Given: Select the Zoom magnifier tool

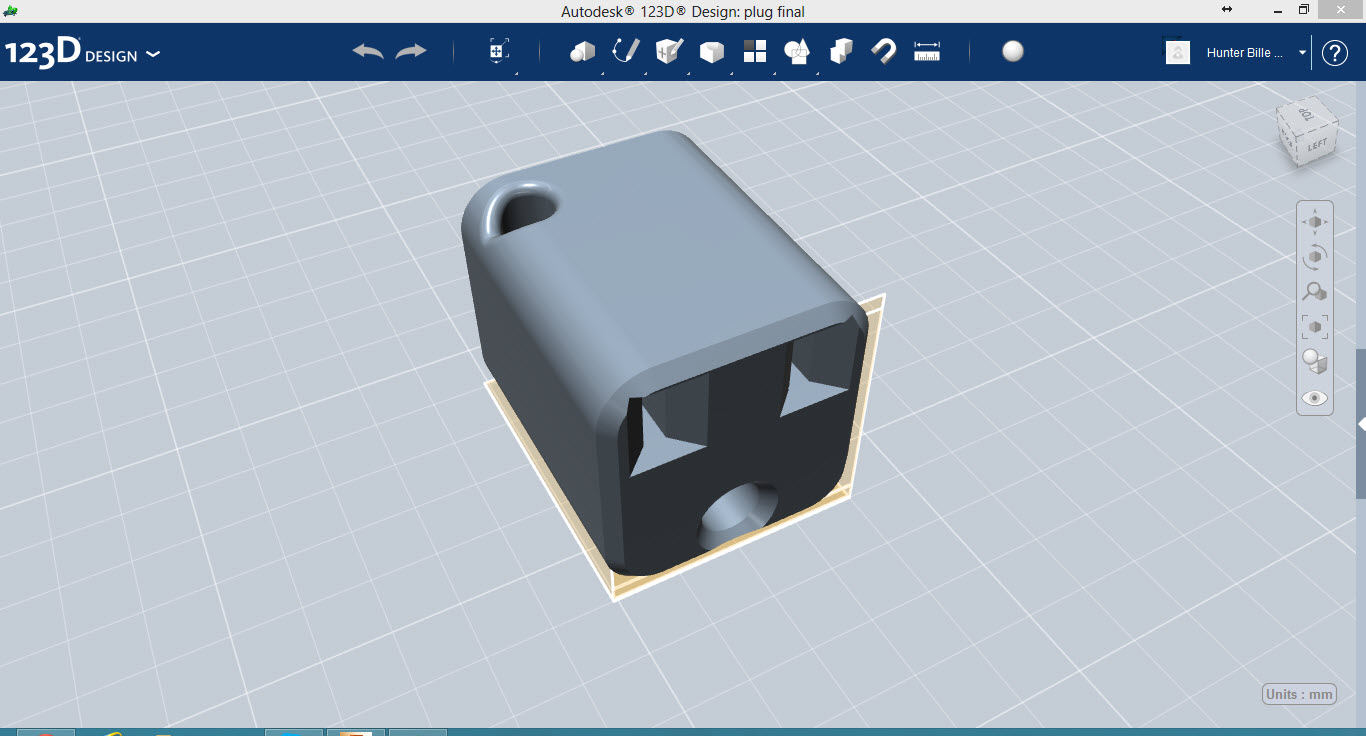Looking at the screenshot, I should point(1315,292).
